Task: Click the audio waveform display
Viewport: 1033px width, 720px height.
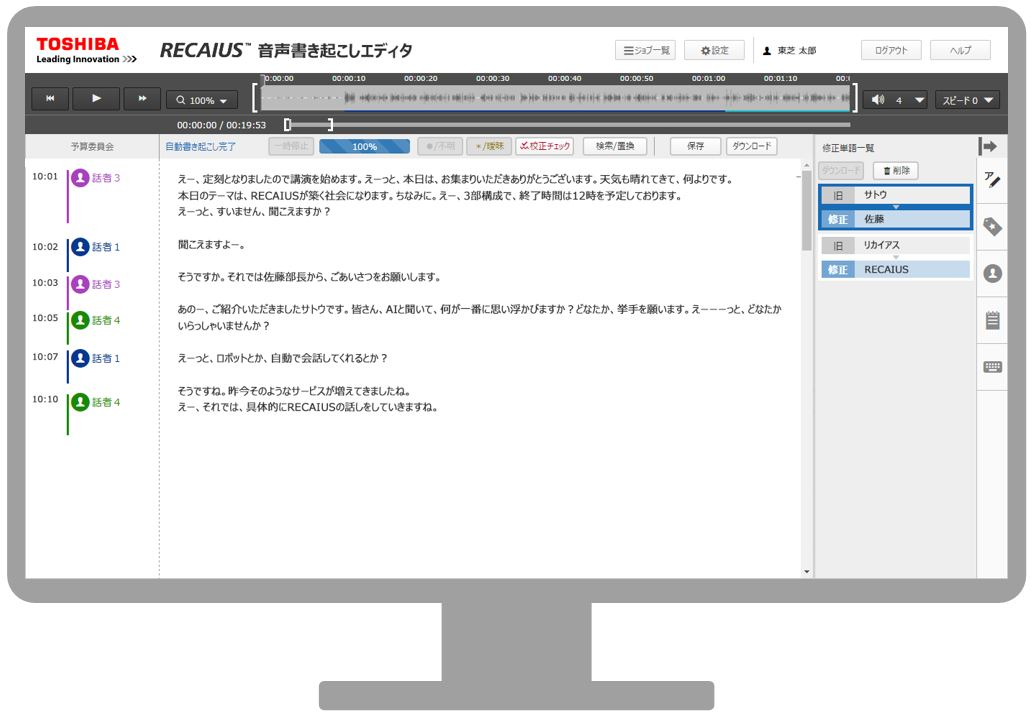Action: pyautogui.click(x=555, y=98)
